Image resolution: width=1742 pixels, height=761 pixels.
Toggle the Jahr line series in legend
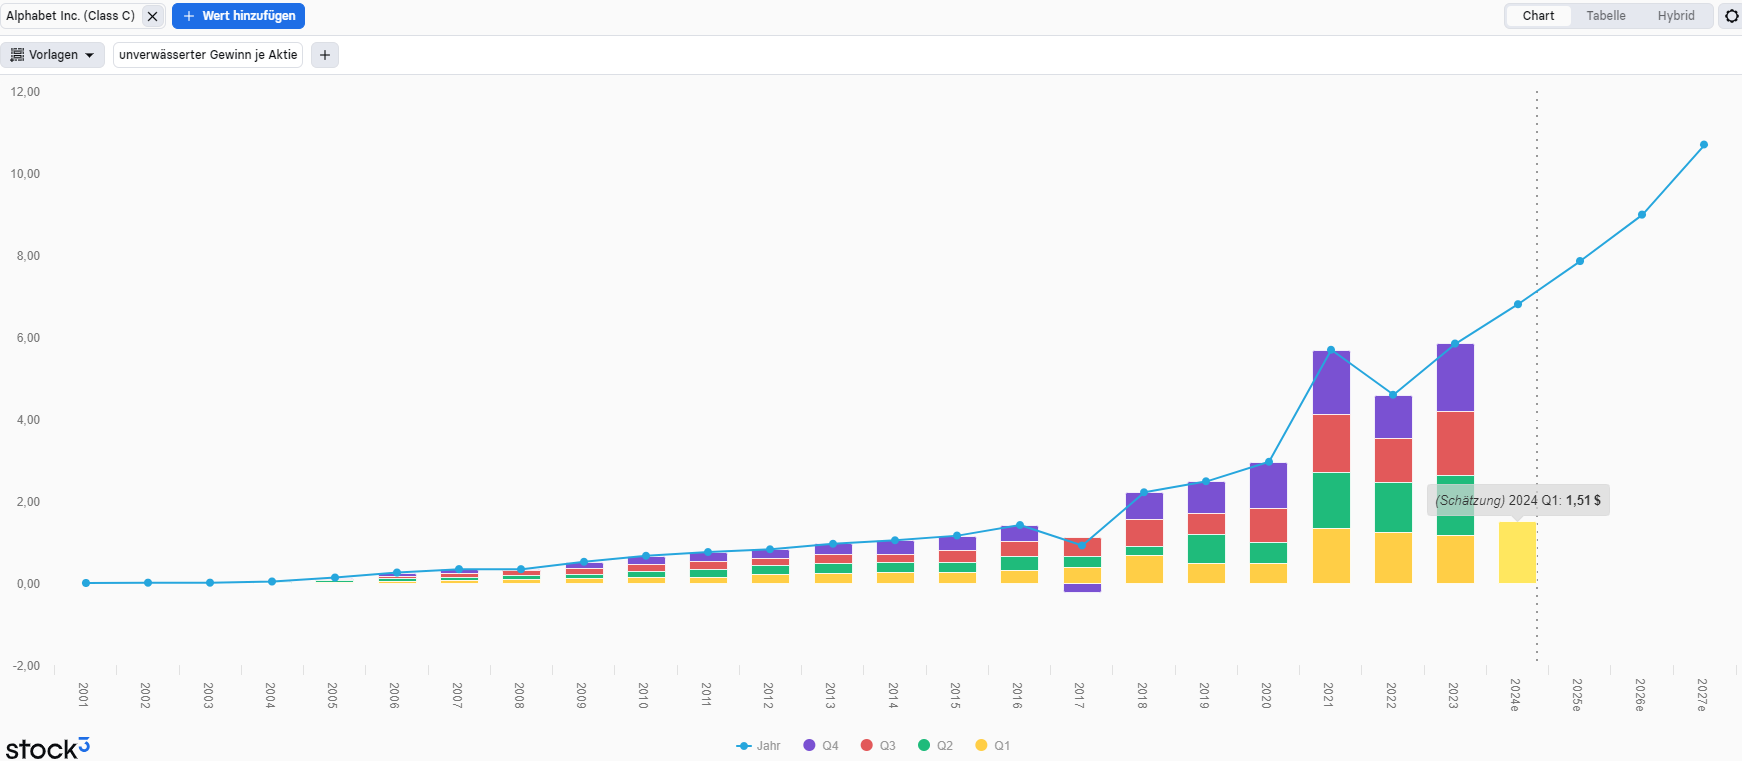coord(758,746)
